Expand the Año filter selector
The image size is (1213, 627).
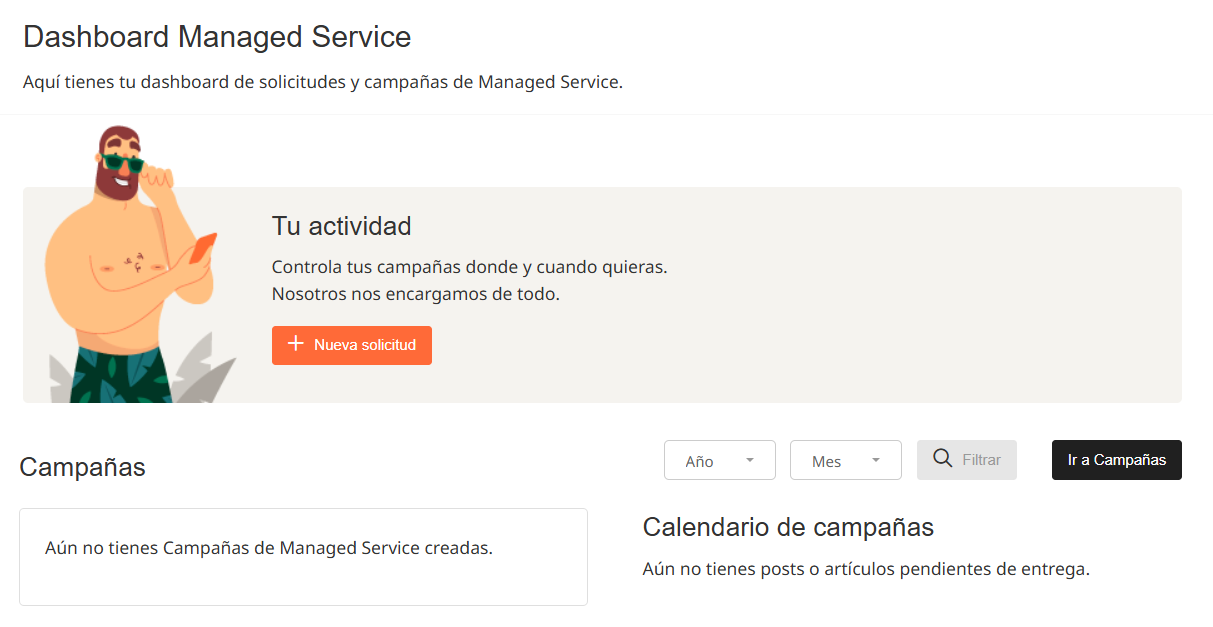tap(720, 460)
